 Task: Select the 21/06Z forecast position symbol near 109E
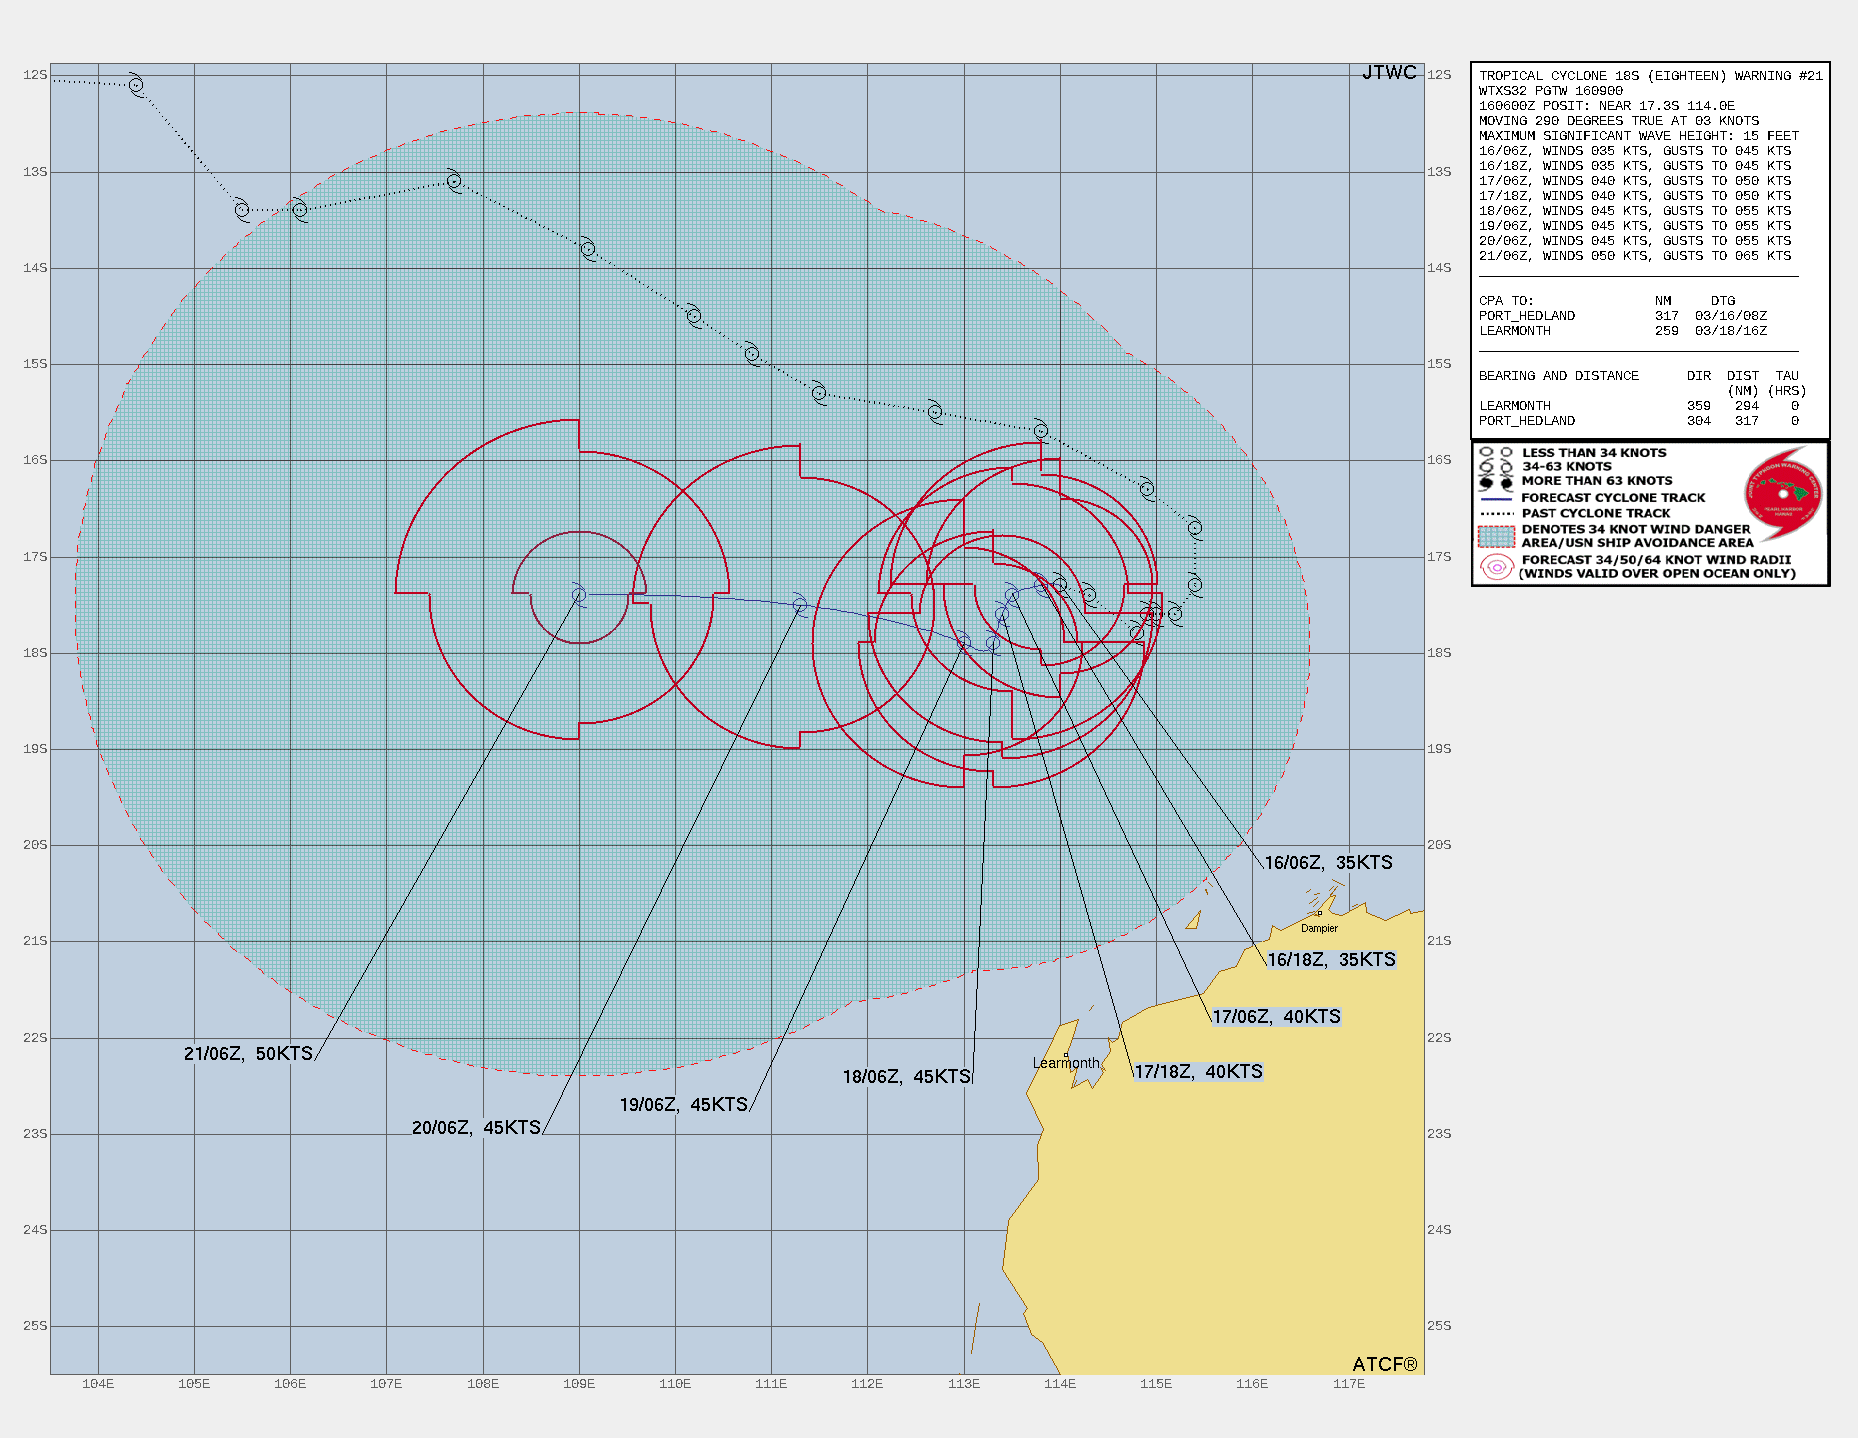579,595
